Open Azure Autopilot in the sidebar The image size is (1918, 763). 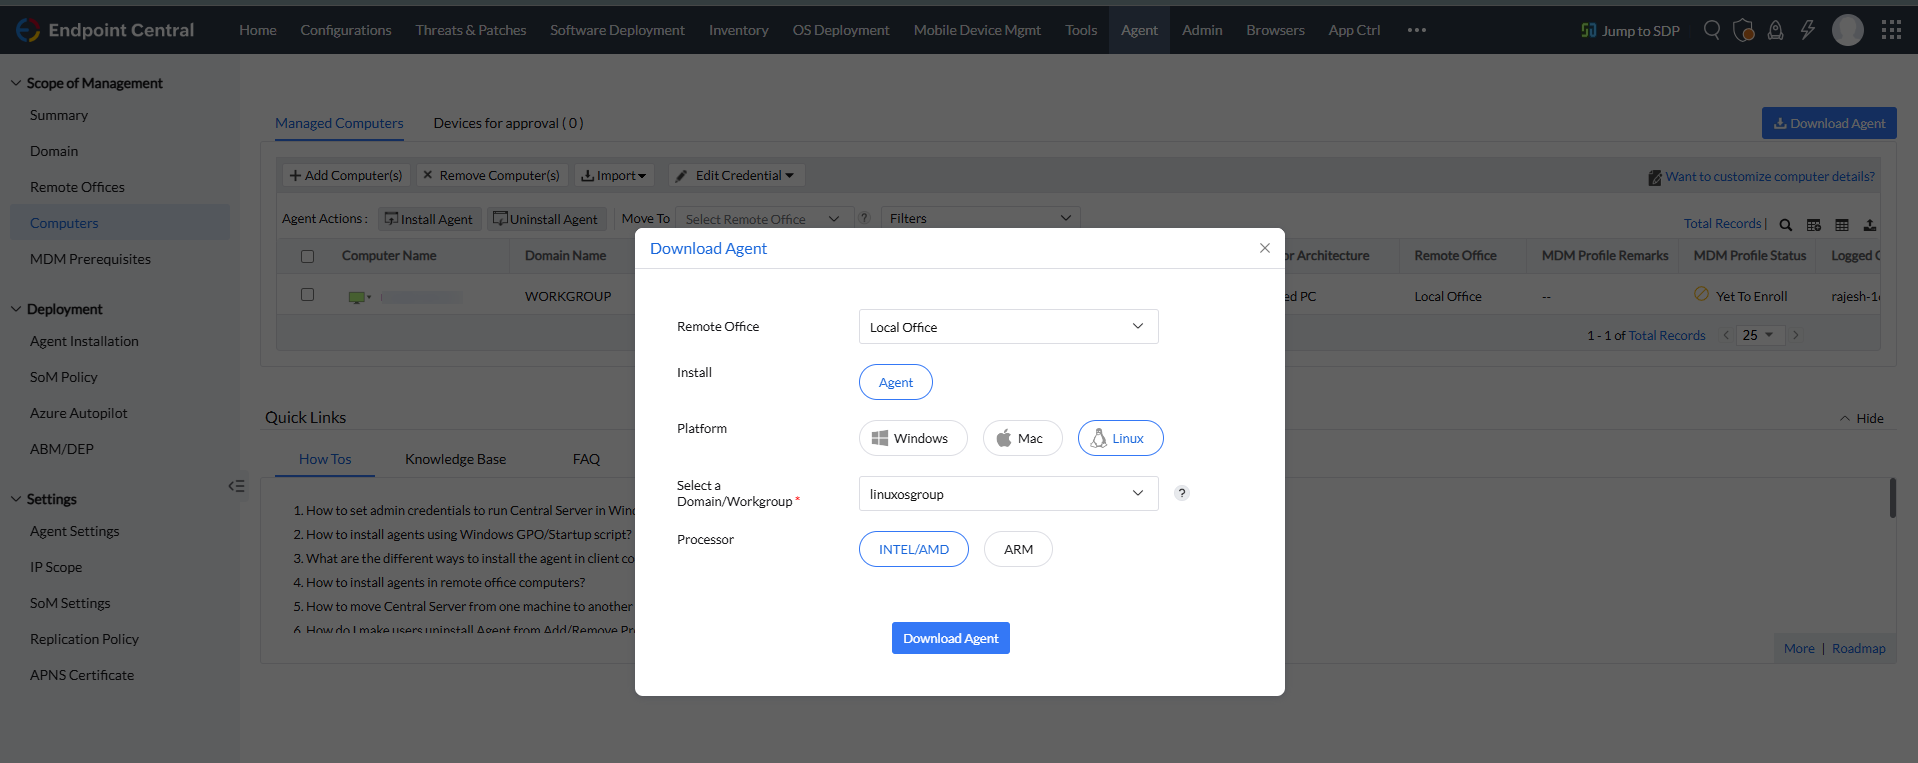[x=78, y=413]
